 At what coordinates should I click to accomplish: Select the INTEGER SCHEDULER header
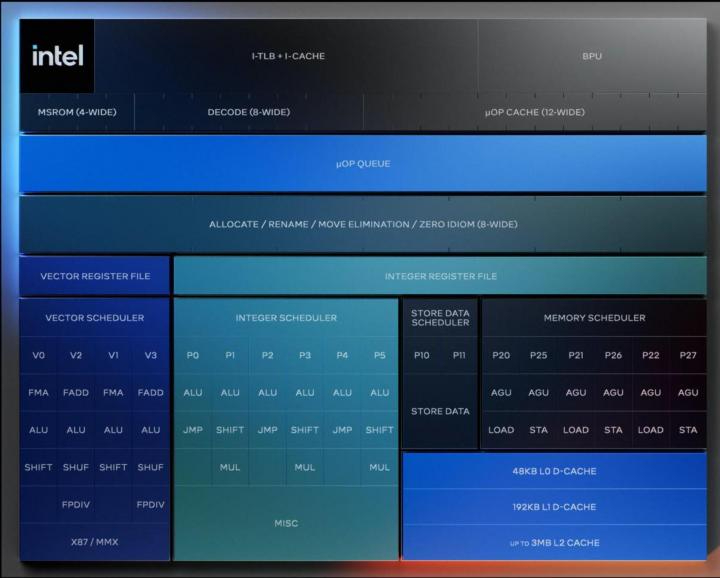[286, 318]
